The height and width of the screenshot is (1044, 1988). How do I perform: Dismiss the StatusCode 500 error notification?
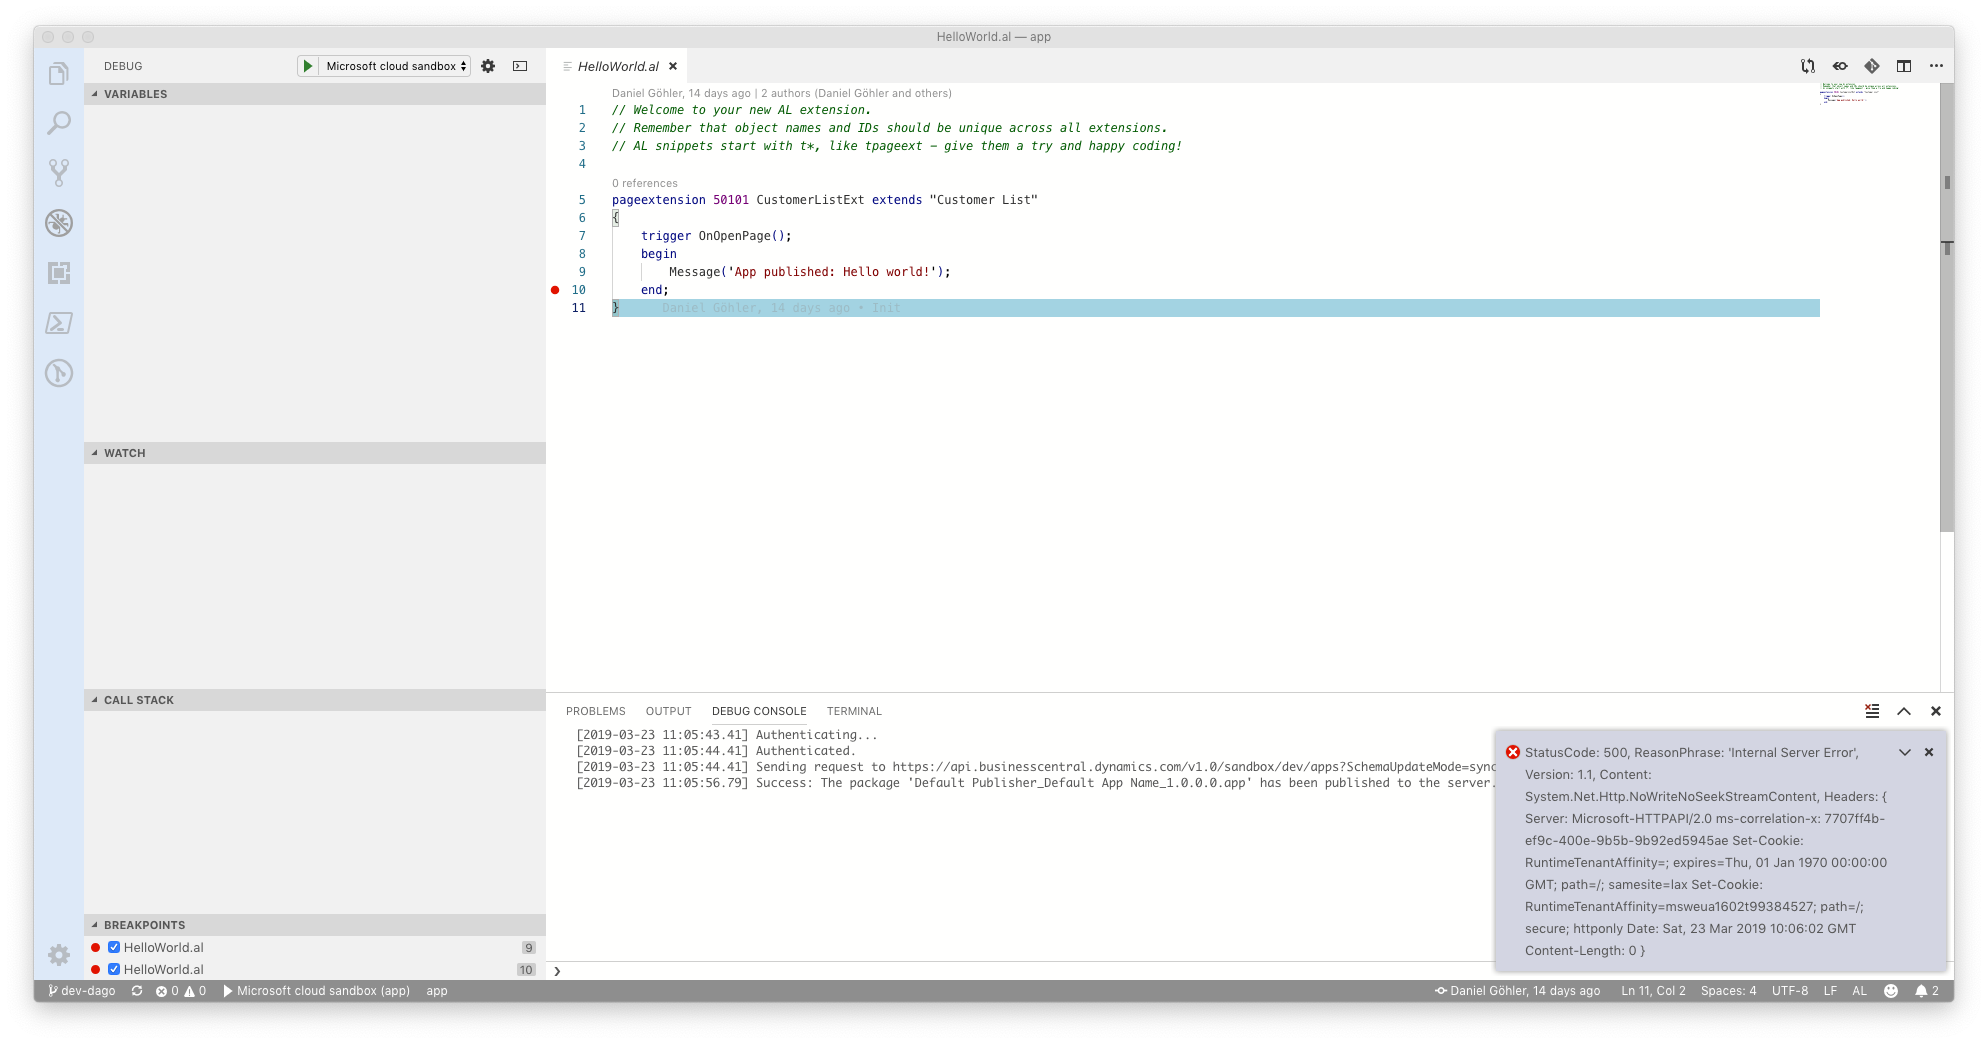[1929, 752]
